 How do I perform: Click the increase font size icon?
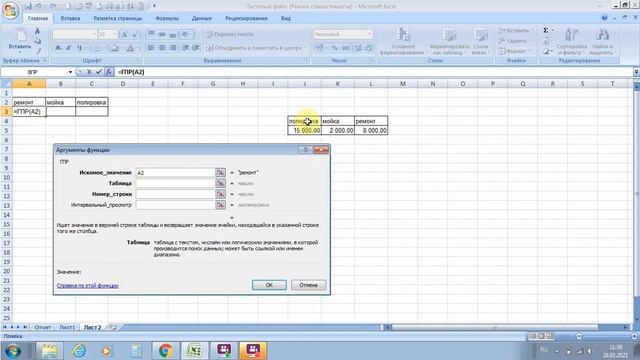coord(124,35)
